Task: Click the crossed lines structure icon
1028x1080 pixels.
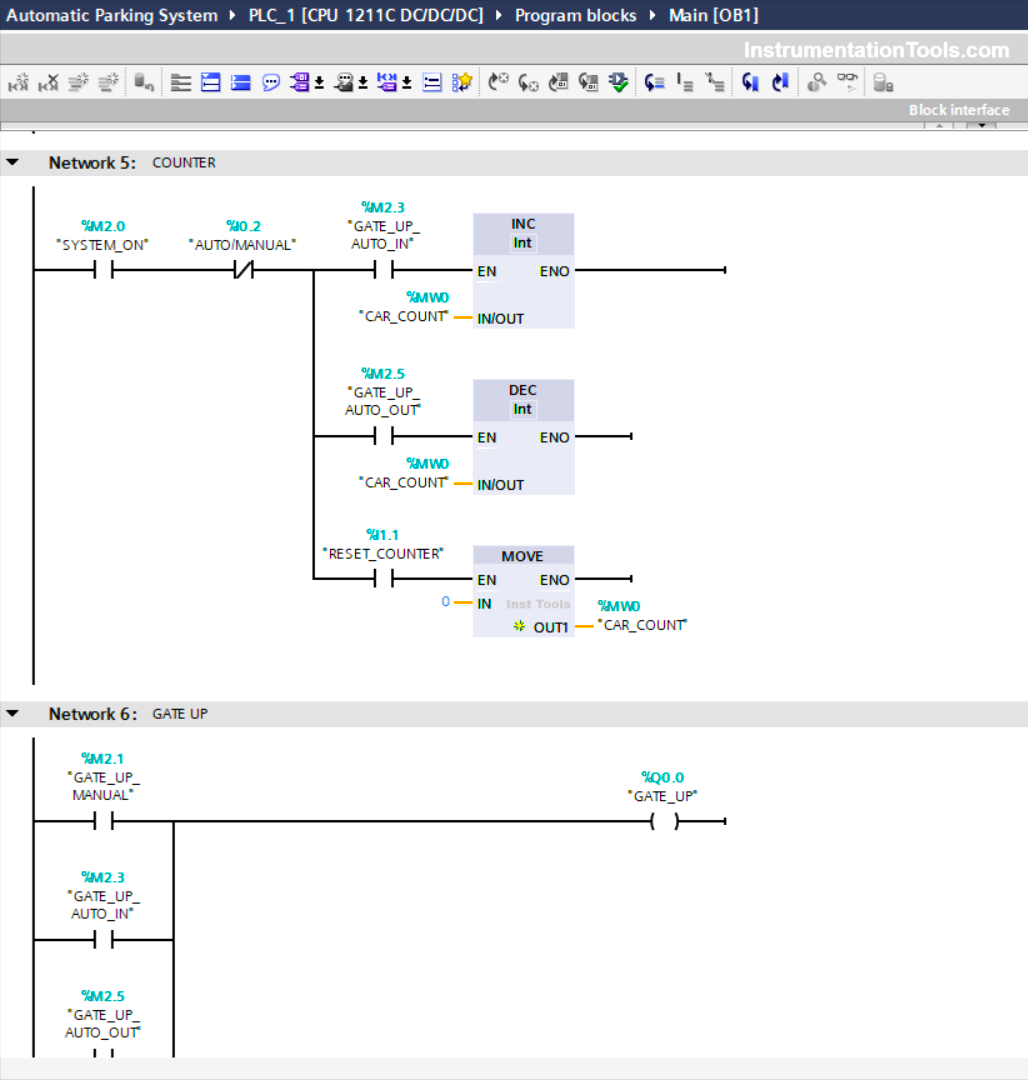Action: [x=715, y=83]
